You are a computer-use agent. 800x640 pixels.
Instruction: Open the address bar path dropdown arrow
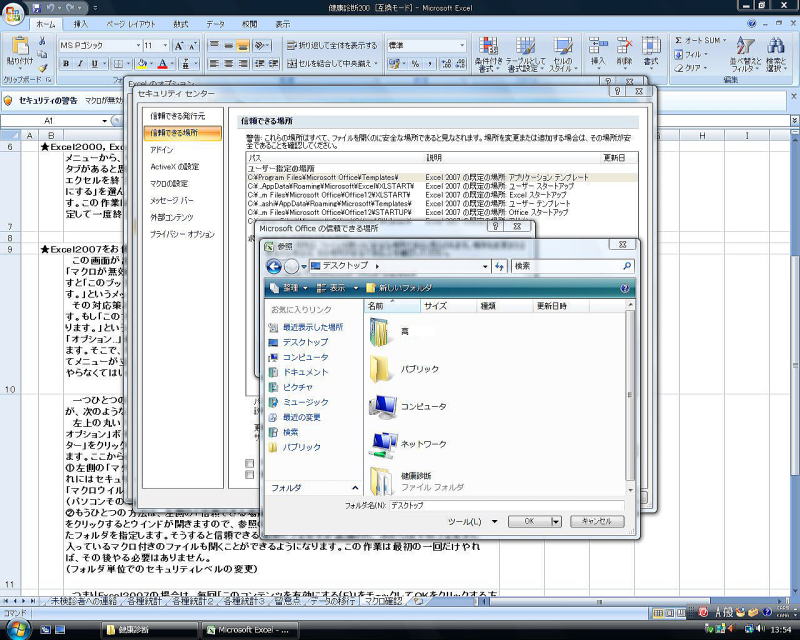pos(486,267)
